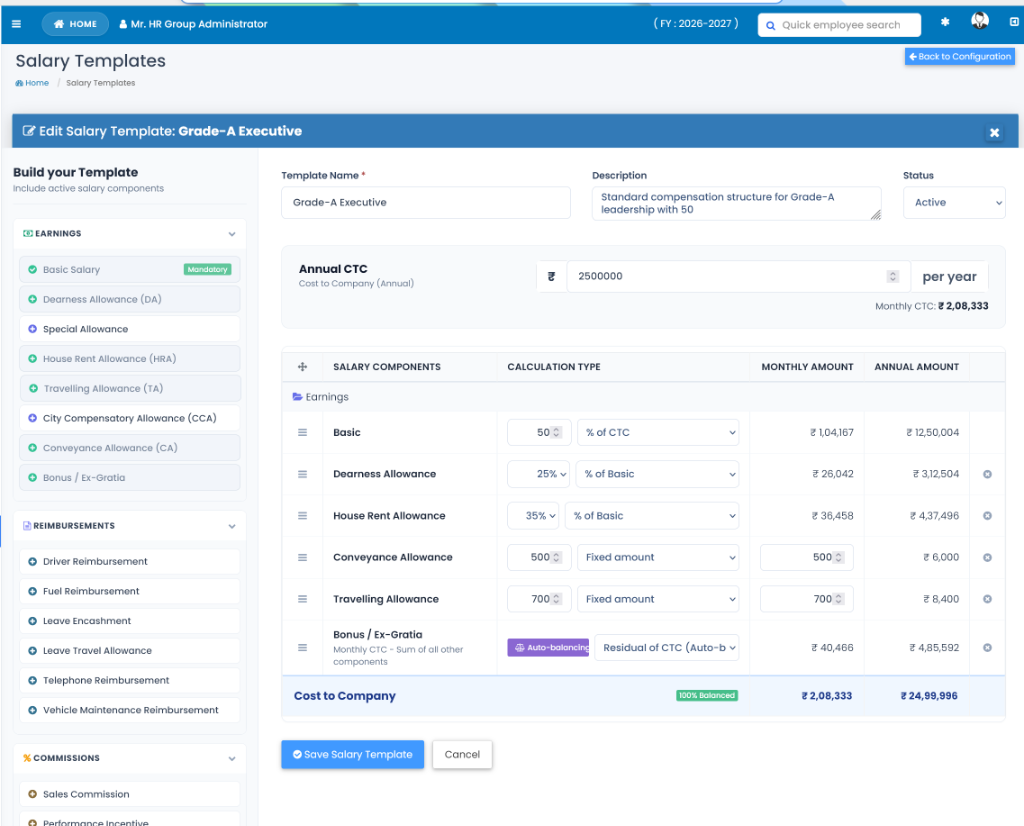Click the move icon in table header

pyautogui.click(x=302, y=367)
